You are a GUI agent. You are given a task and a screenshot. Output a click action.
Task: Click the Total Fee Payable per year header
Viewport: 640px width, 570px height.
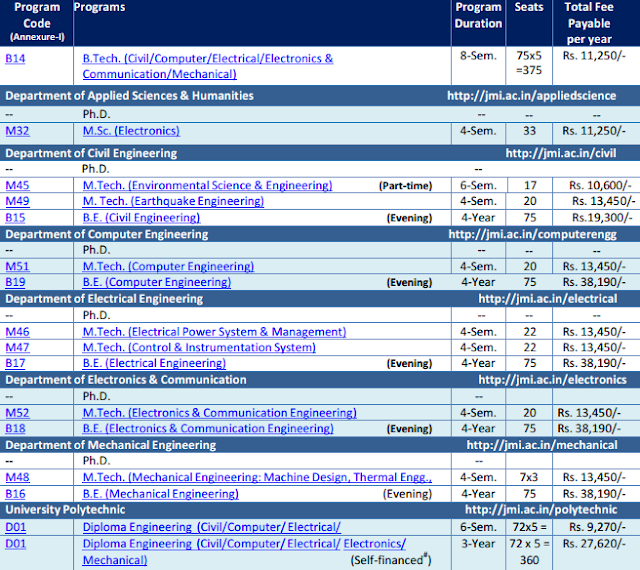point(589,23)
